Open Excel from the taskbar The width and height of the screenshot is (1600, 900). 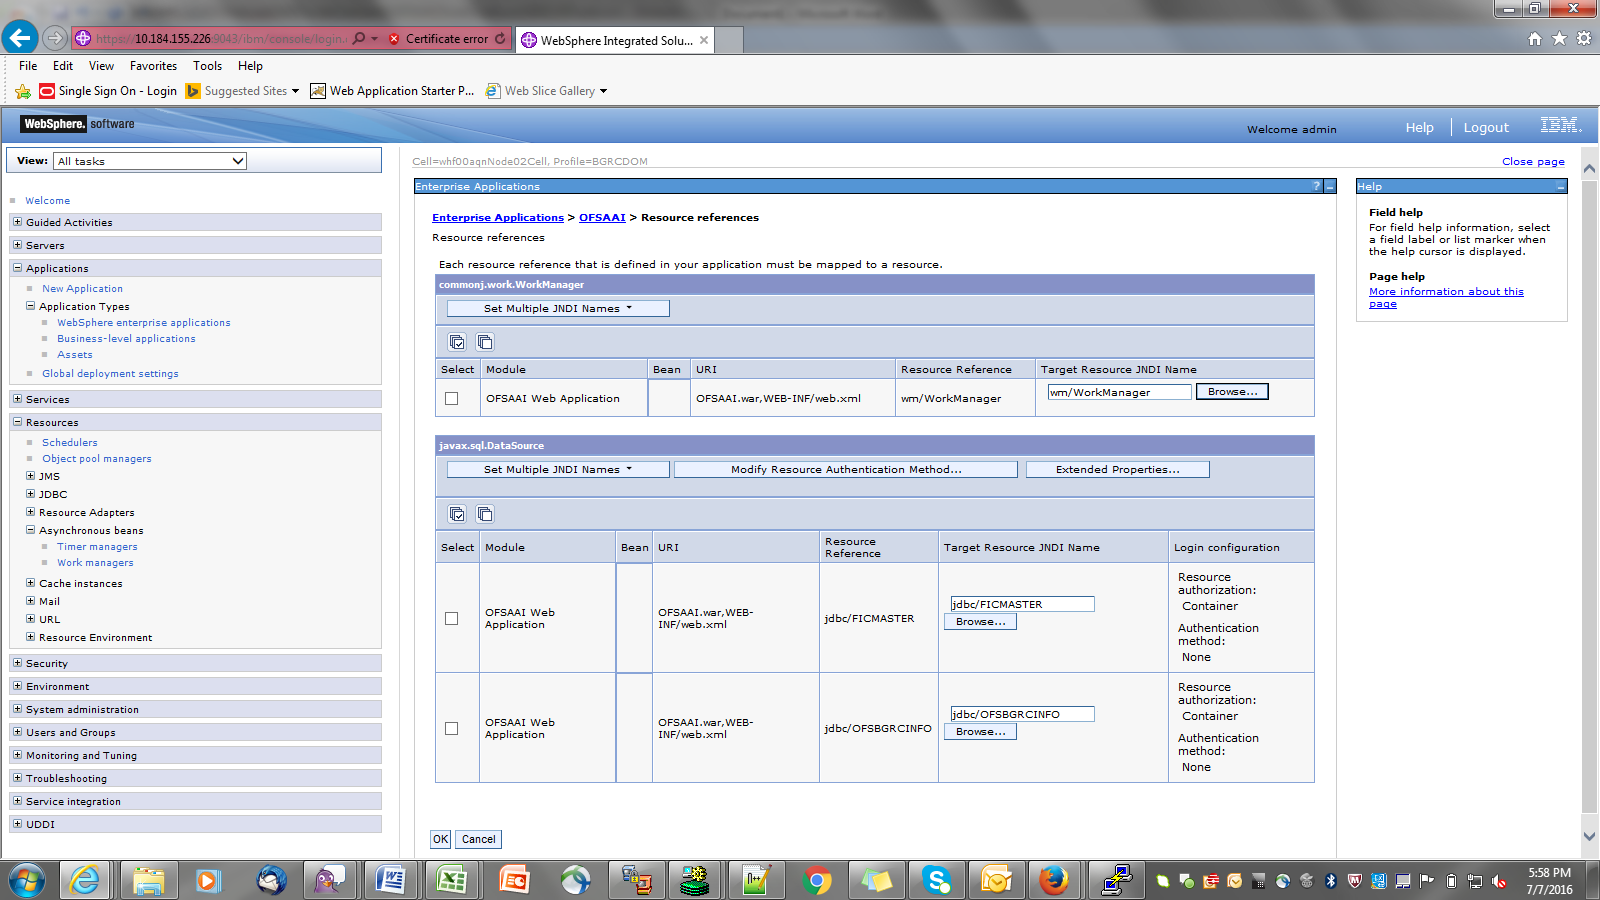click(452, 880)
